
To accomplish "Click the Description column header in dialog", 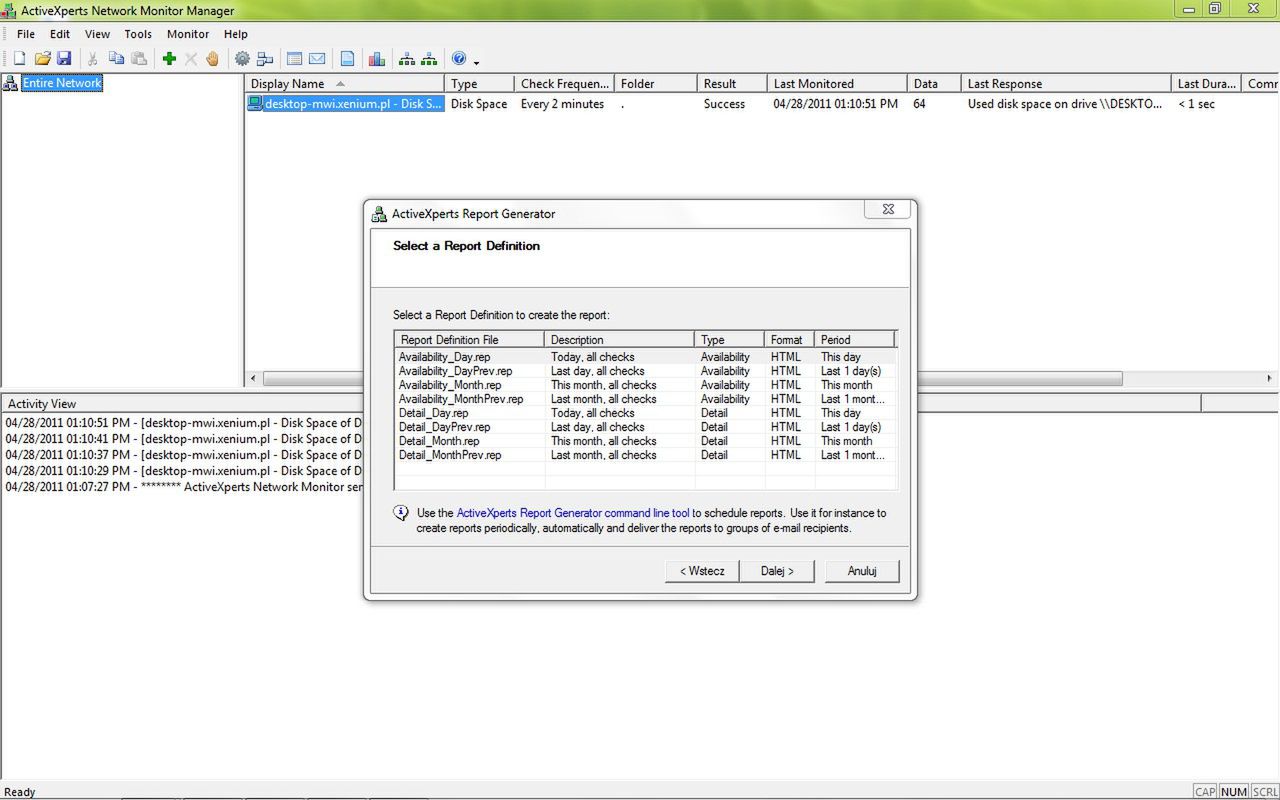I will [619, 340].
